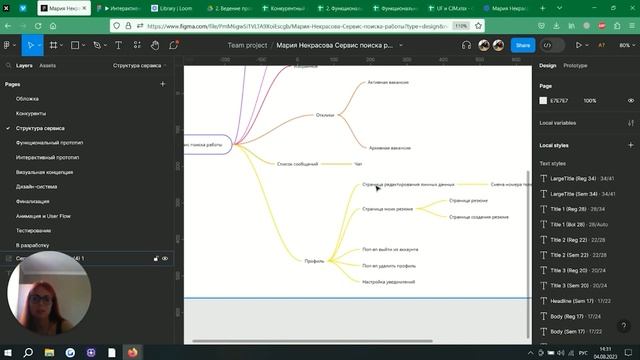640x360 pixels.
Task: Click the canvas horizontal scrollbar
Action: [x=312, y=341]
